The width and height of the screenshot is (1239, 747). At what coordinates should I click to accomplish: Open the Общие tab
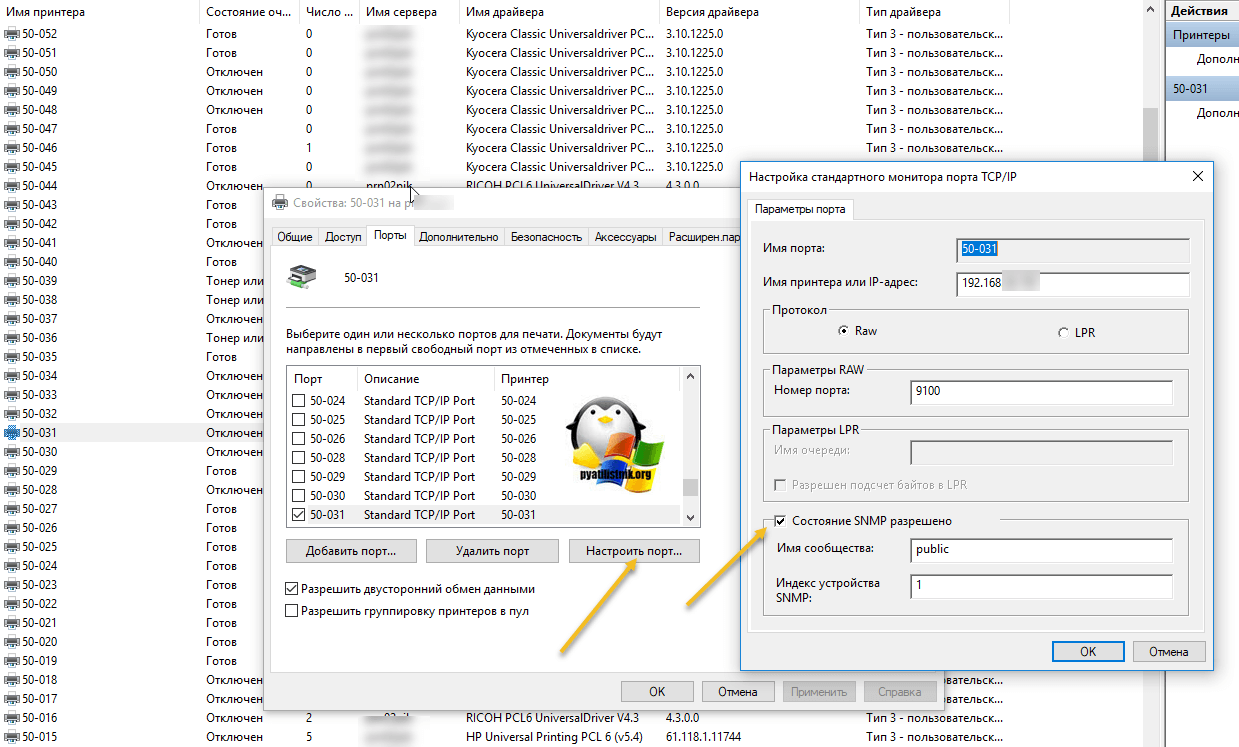294,237
